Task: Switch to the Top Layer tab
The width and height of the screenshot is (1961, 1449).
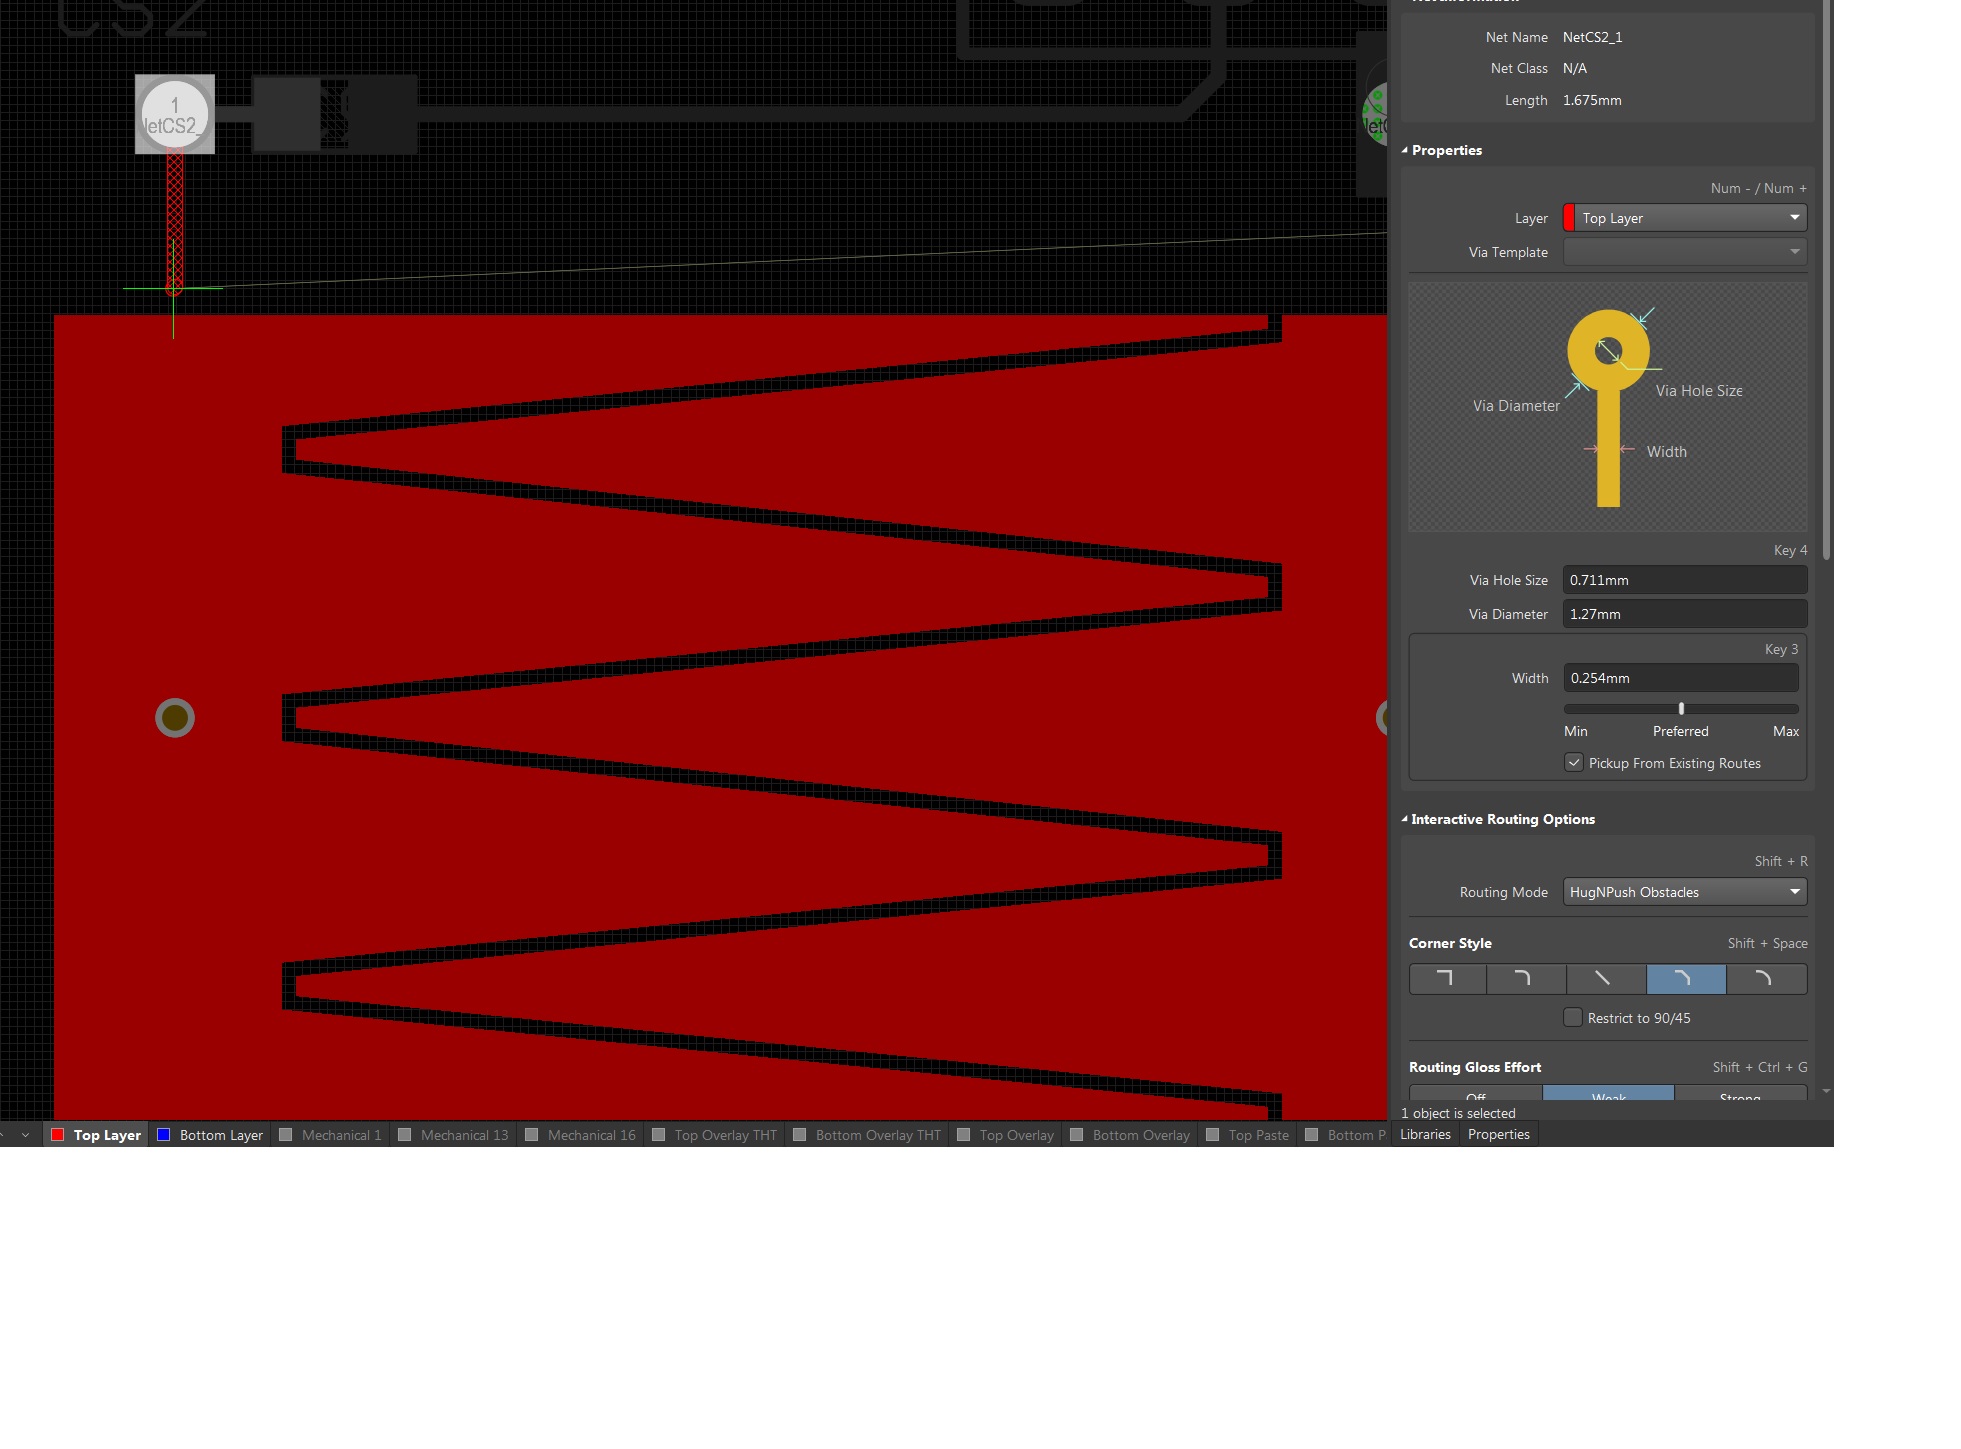Action: tap(96, 1135)
